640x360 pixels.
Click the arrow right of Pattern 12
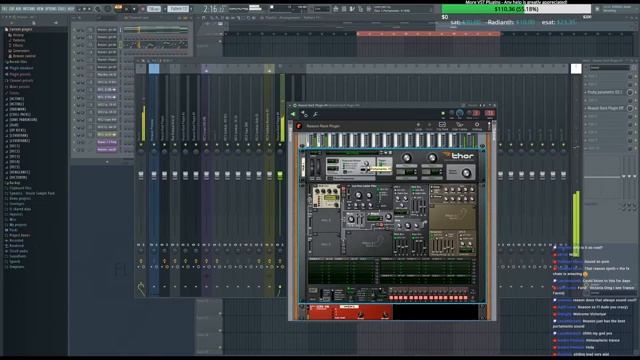191,9
